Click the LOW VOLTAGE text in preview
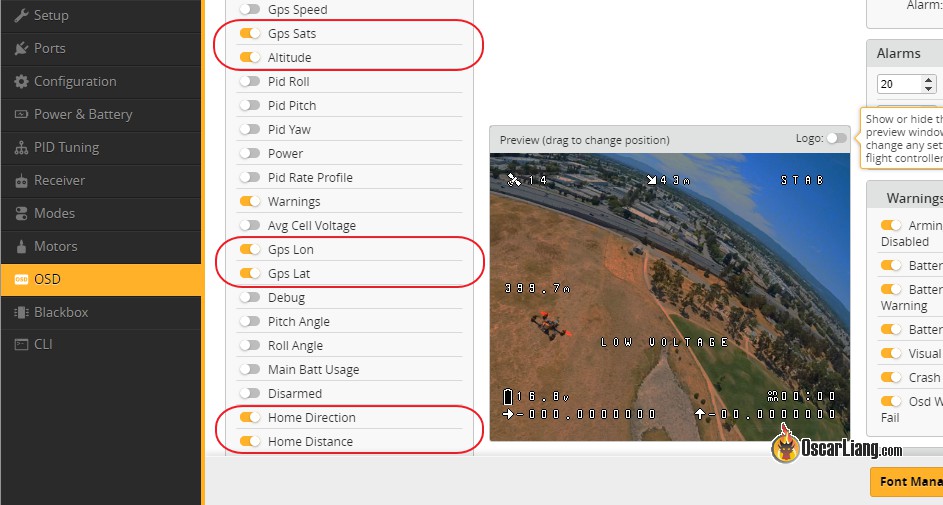This screenshot has height=505, width=943. click(x=665, y=342)
